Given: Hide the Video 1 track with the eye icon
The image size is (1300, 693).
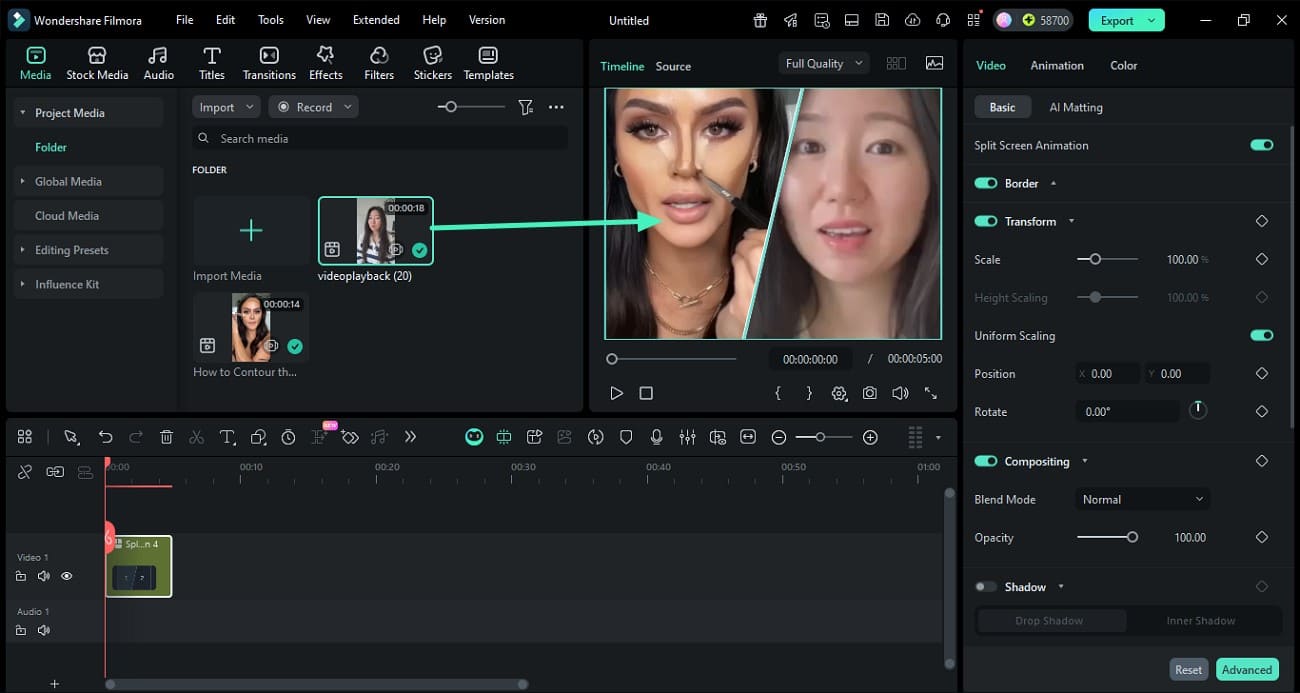Looking at the screenshot, I should click(66, 576).
